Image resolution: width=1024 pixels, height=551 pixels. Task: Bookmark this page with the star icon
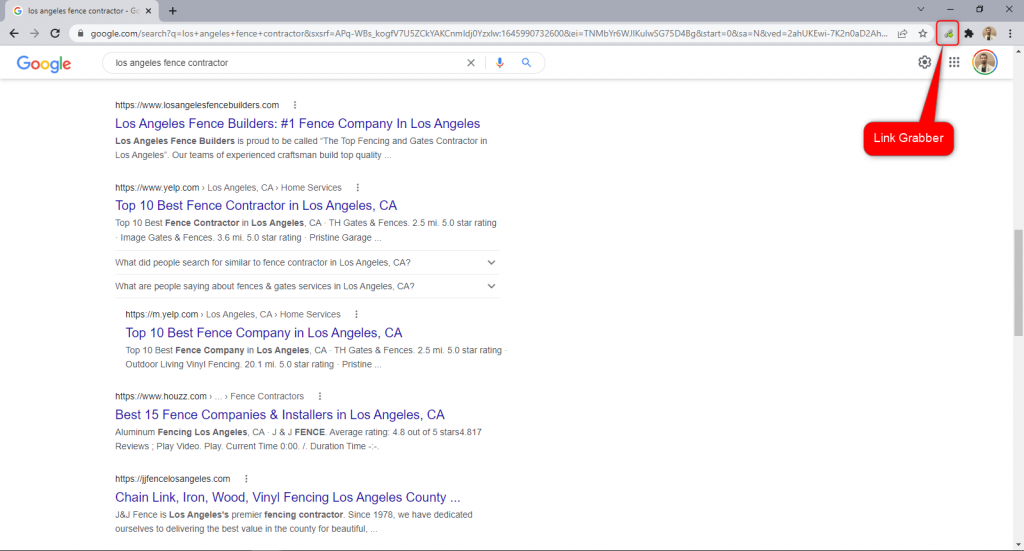(923, 33)
